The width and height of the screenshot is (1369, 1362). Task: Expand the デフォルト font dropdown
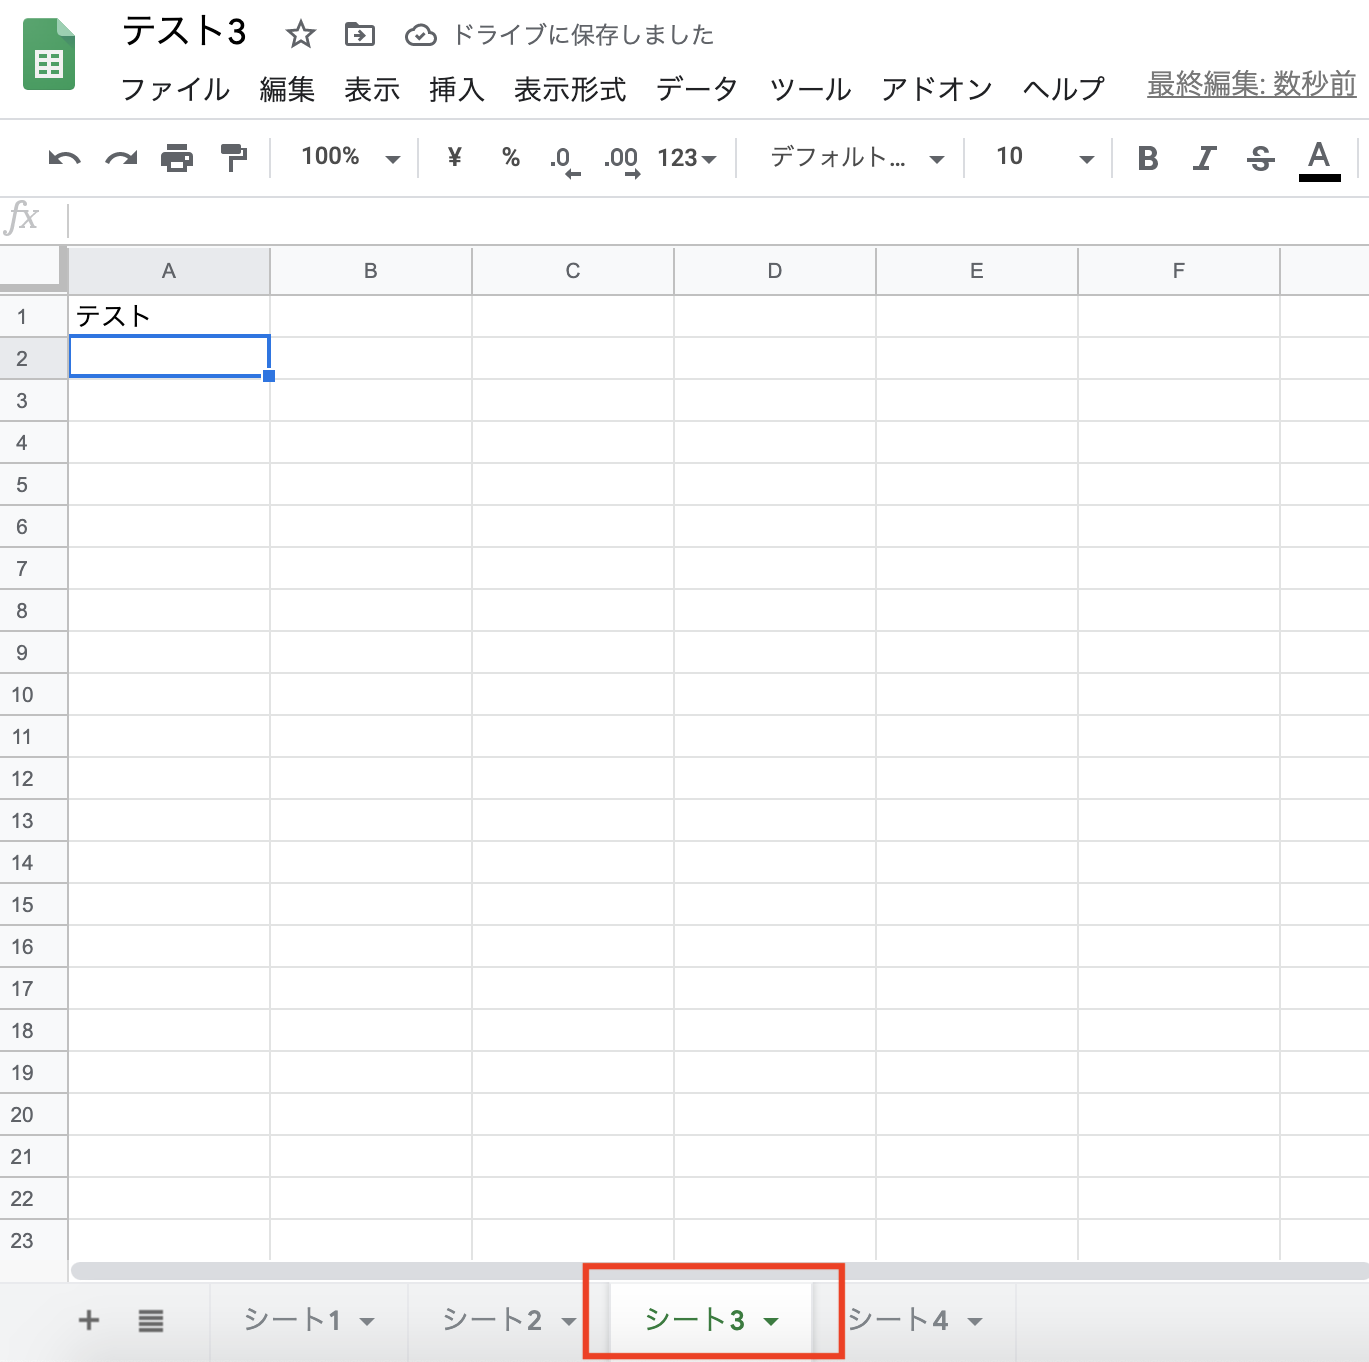point(856,157)
